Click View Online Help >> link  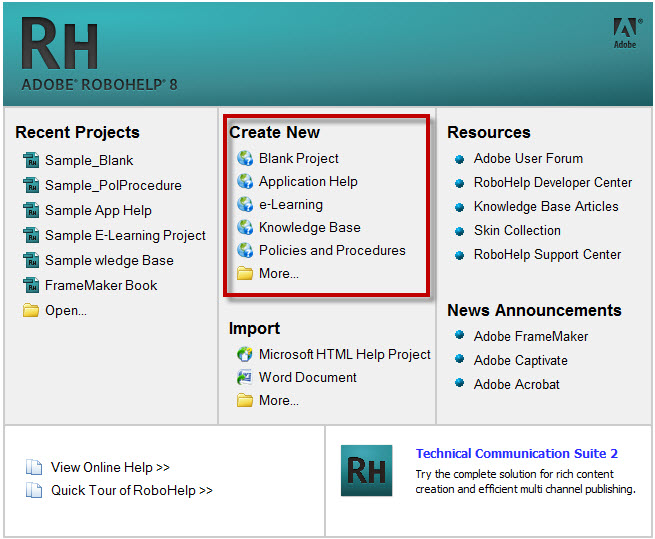(x=110, y=468)
